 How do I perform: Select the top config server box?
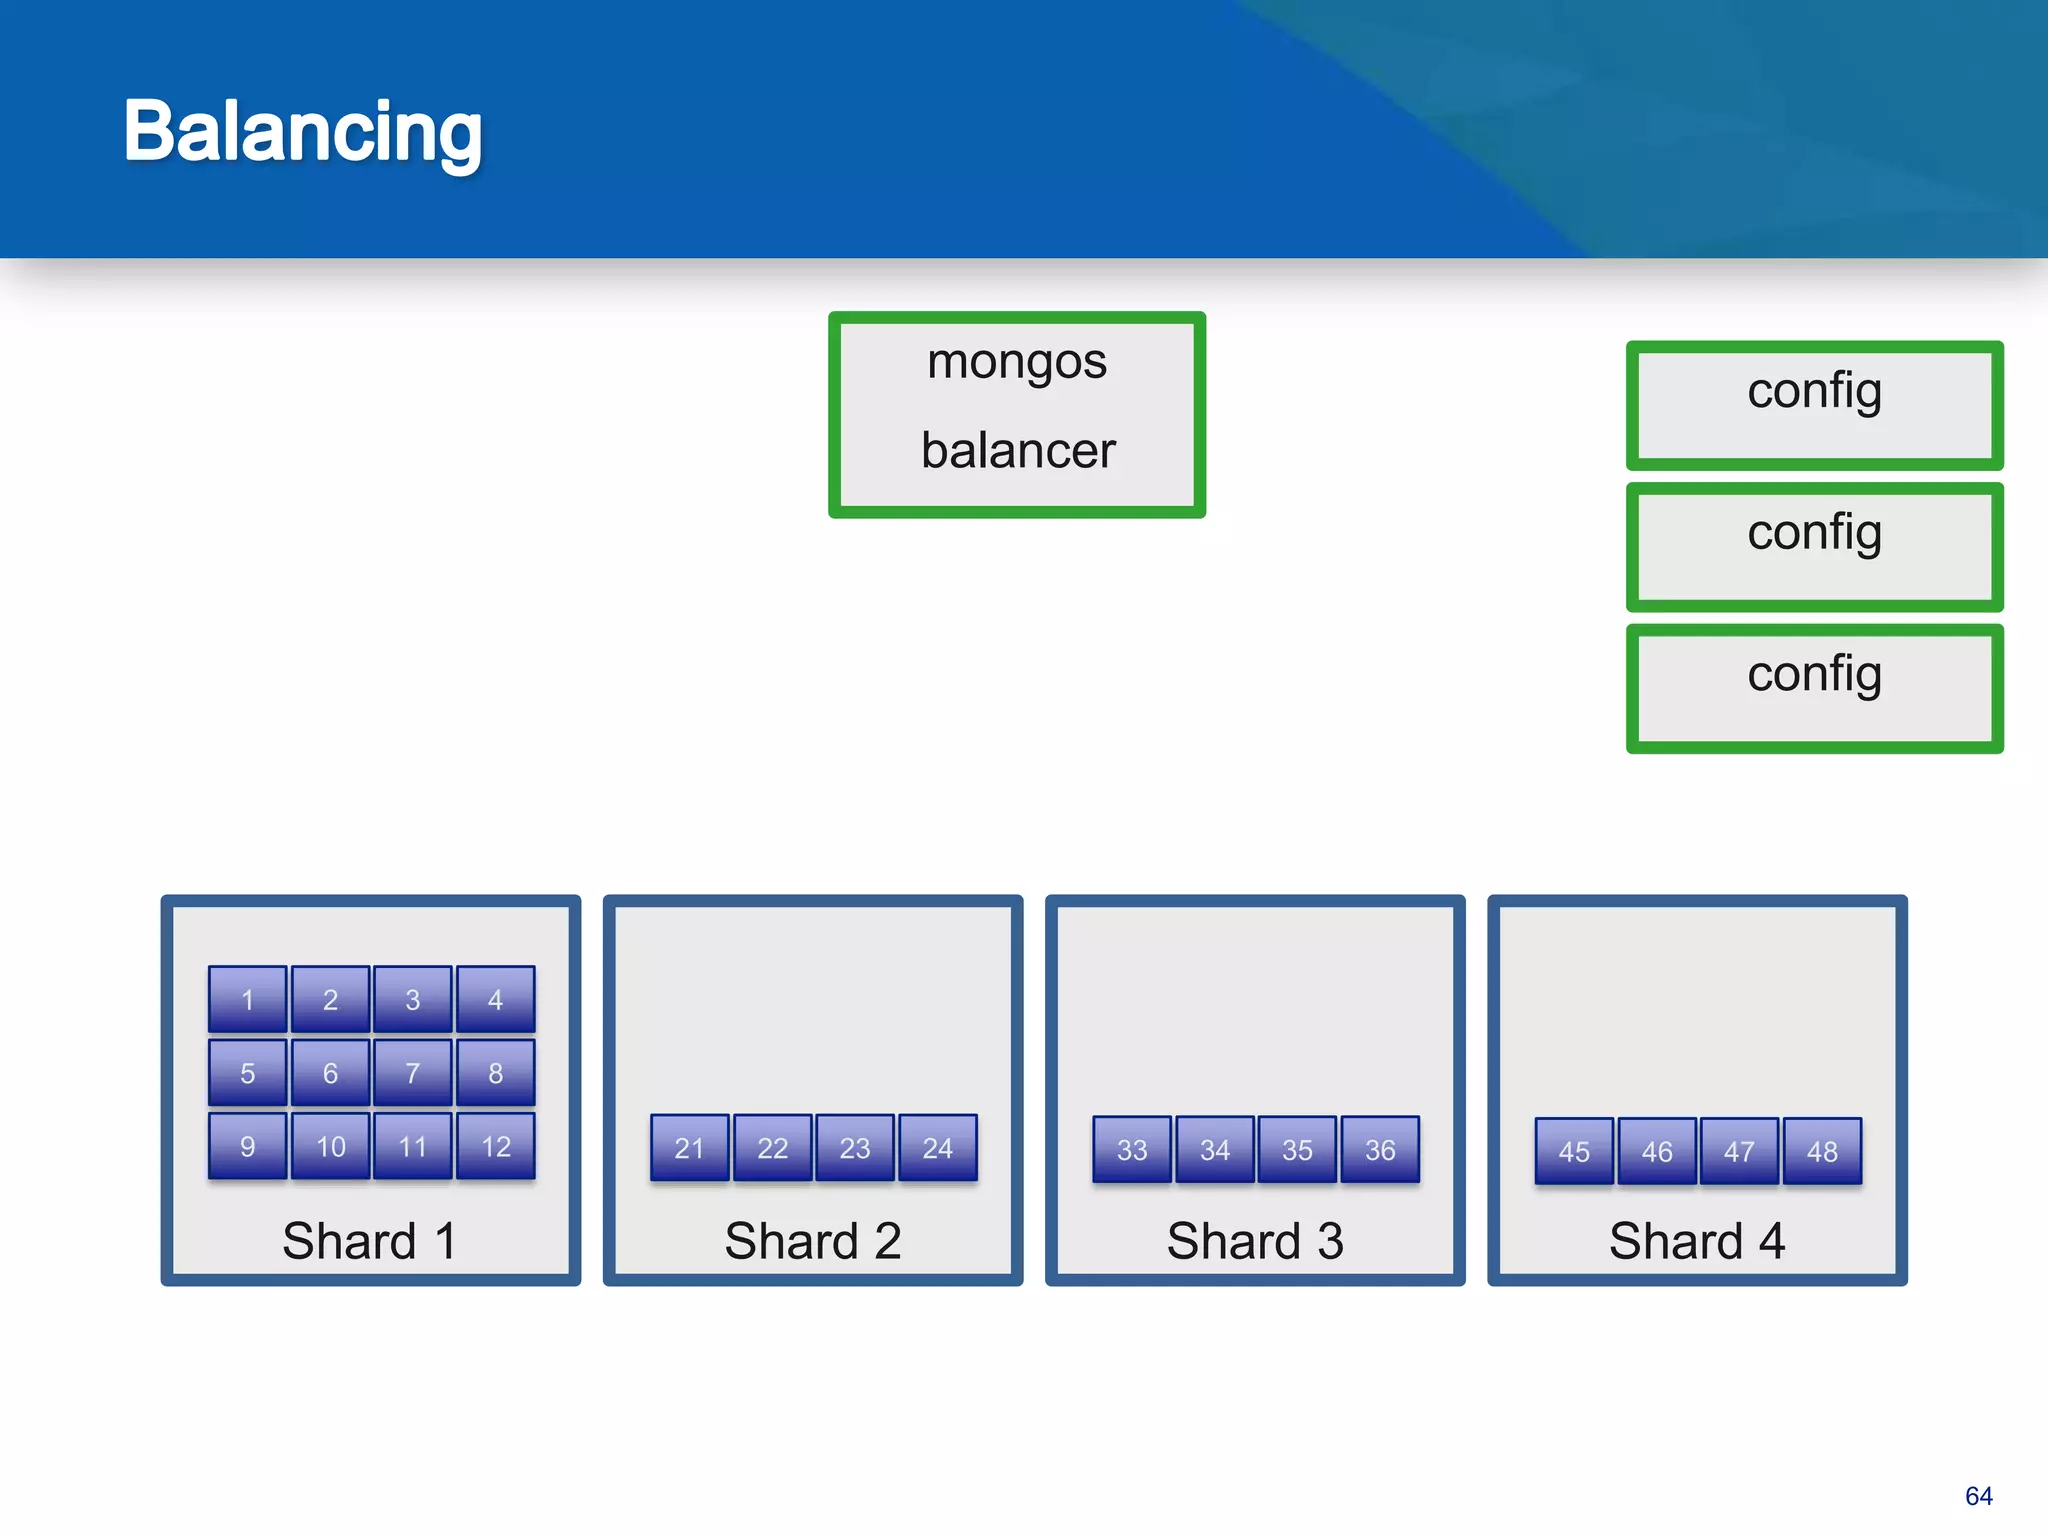[1814, 405]
